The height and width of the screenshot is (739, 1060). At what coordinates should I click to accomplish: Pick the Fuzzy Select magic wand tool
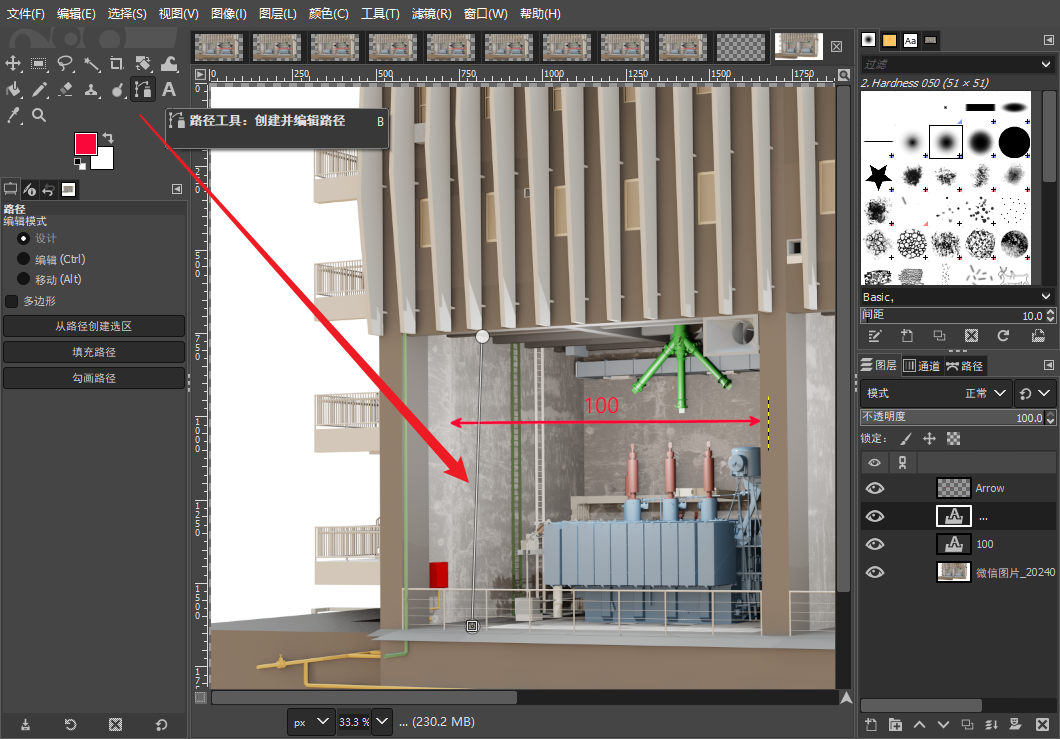tap(91, 64)
